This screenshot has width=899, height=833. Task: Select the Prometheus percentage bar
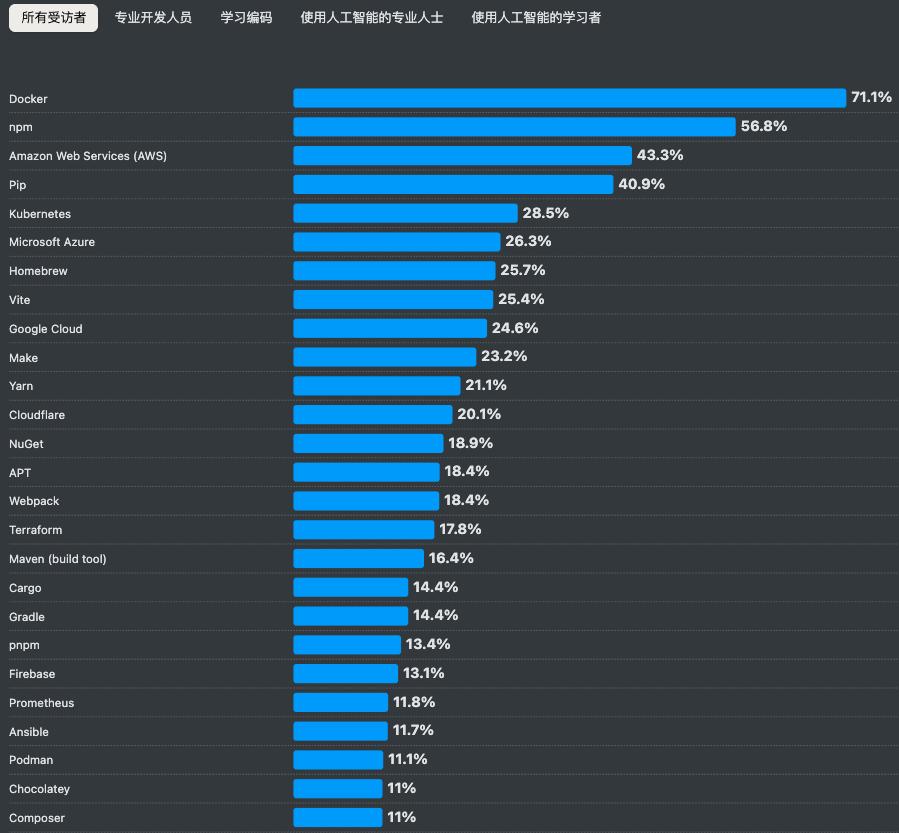[x=338, y=702]
